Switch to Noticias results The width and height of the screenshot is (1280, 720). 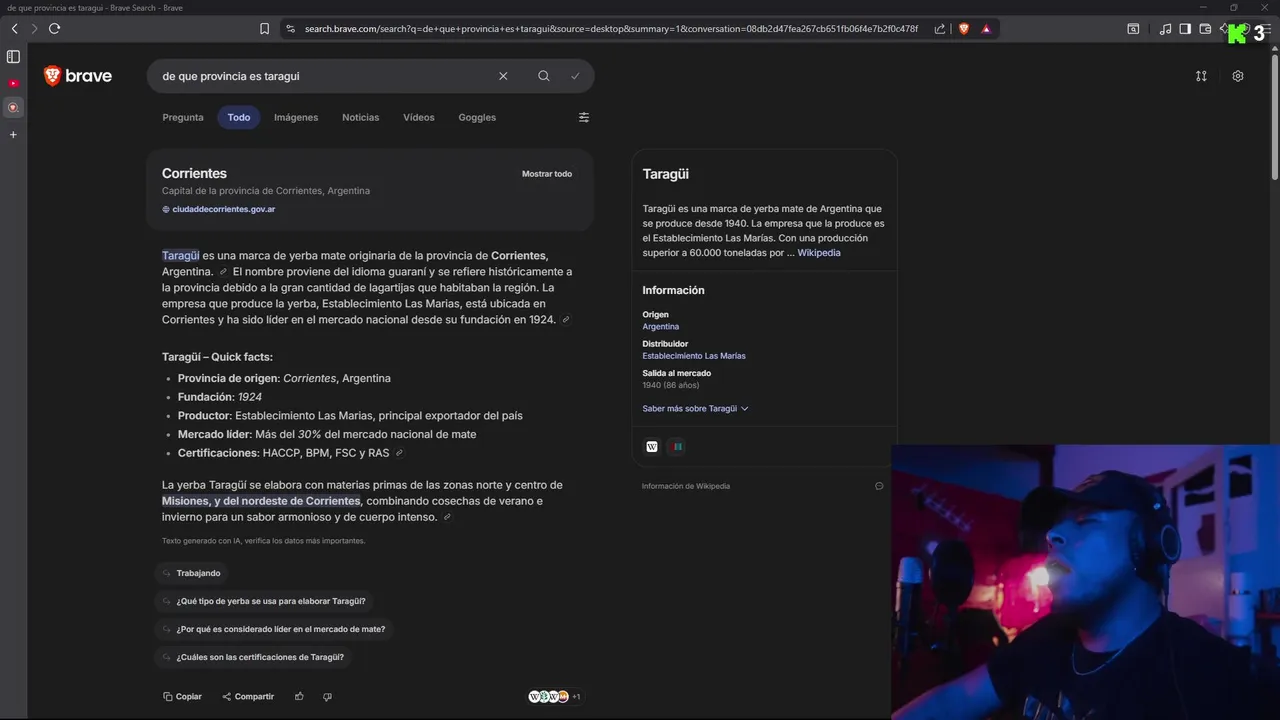pyautogui.click(x=361, y=117)
